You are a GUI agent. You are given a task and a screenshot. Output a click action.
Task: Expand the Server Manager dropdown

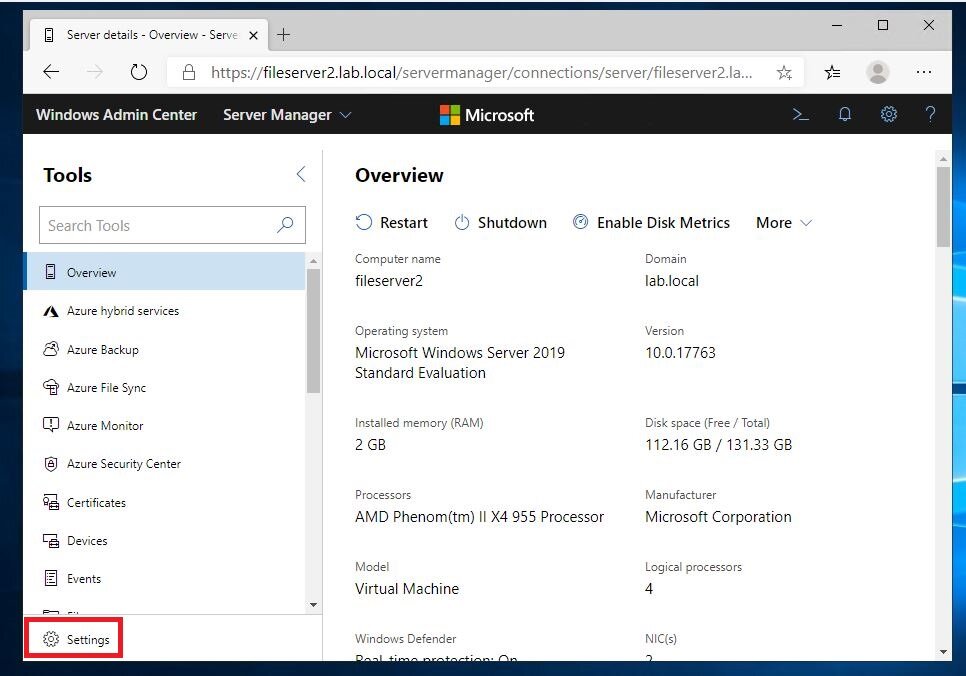click(x=287, y=115)
